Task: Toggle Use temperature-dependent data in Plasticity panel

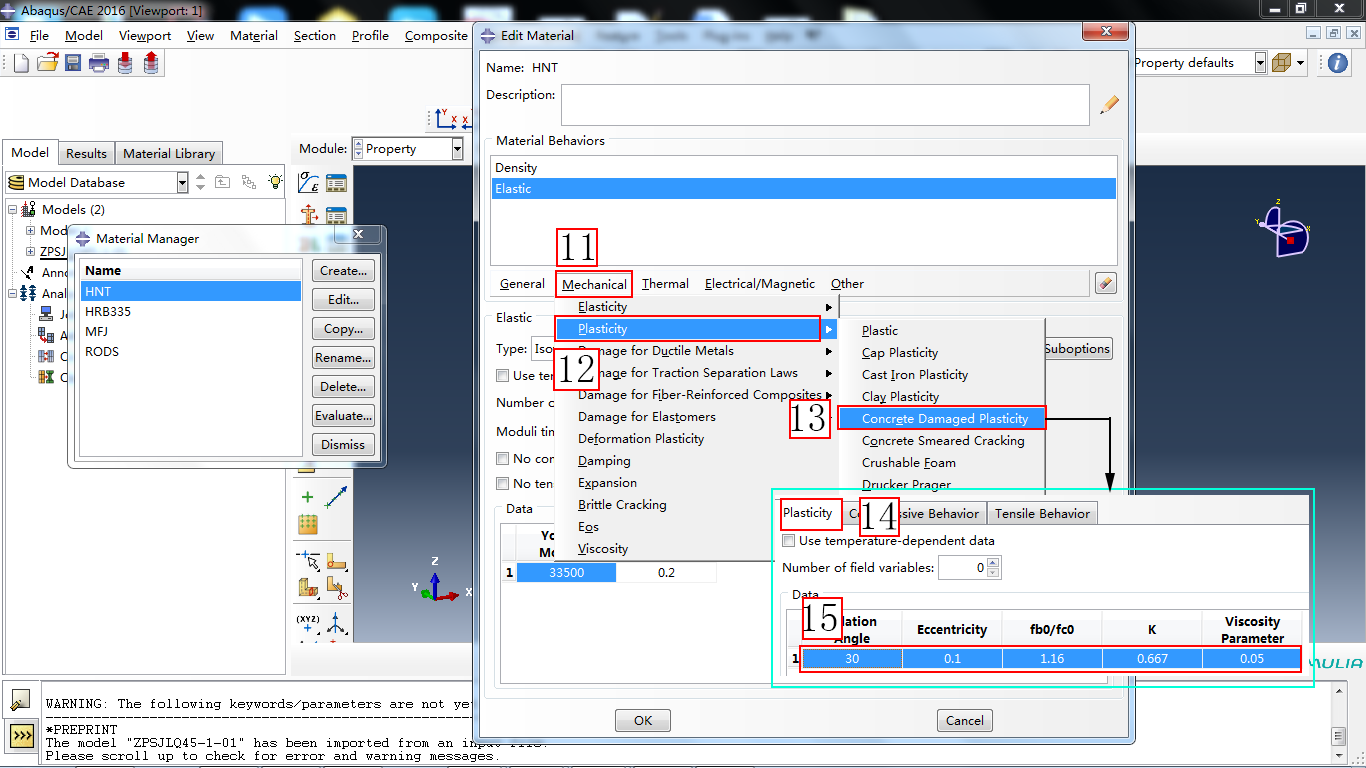Action: tap(789, 541)
